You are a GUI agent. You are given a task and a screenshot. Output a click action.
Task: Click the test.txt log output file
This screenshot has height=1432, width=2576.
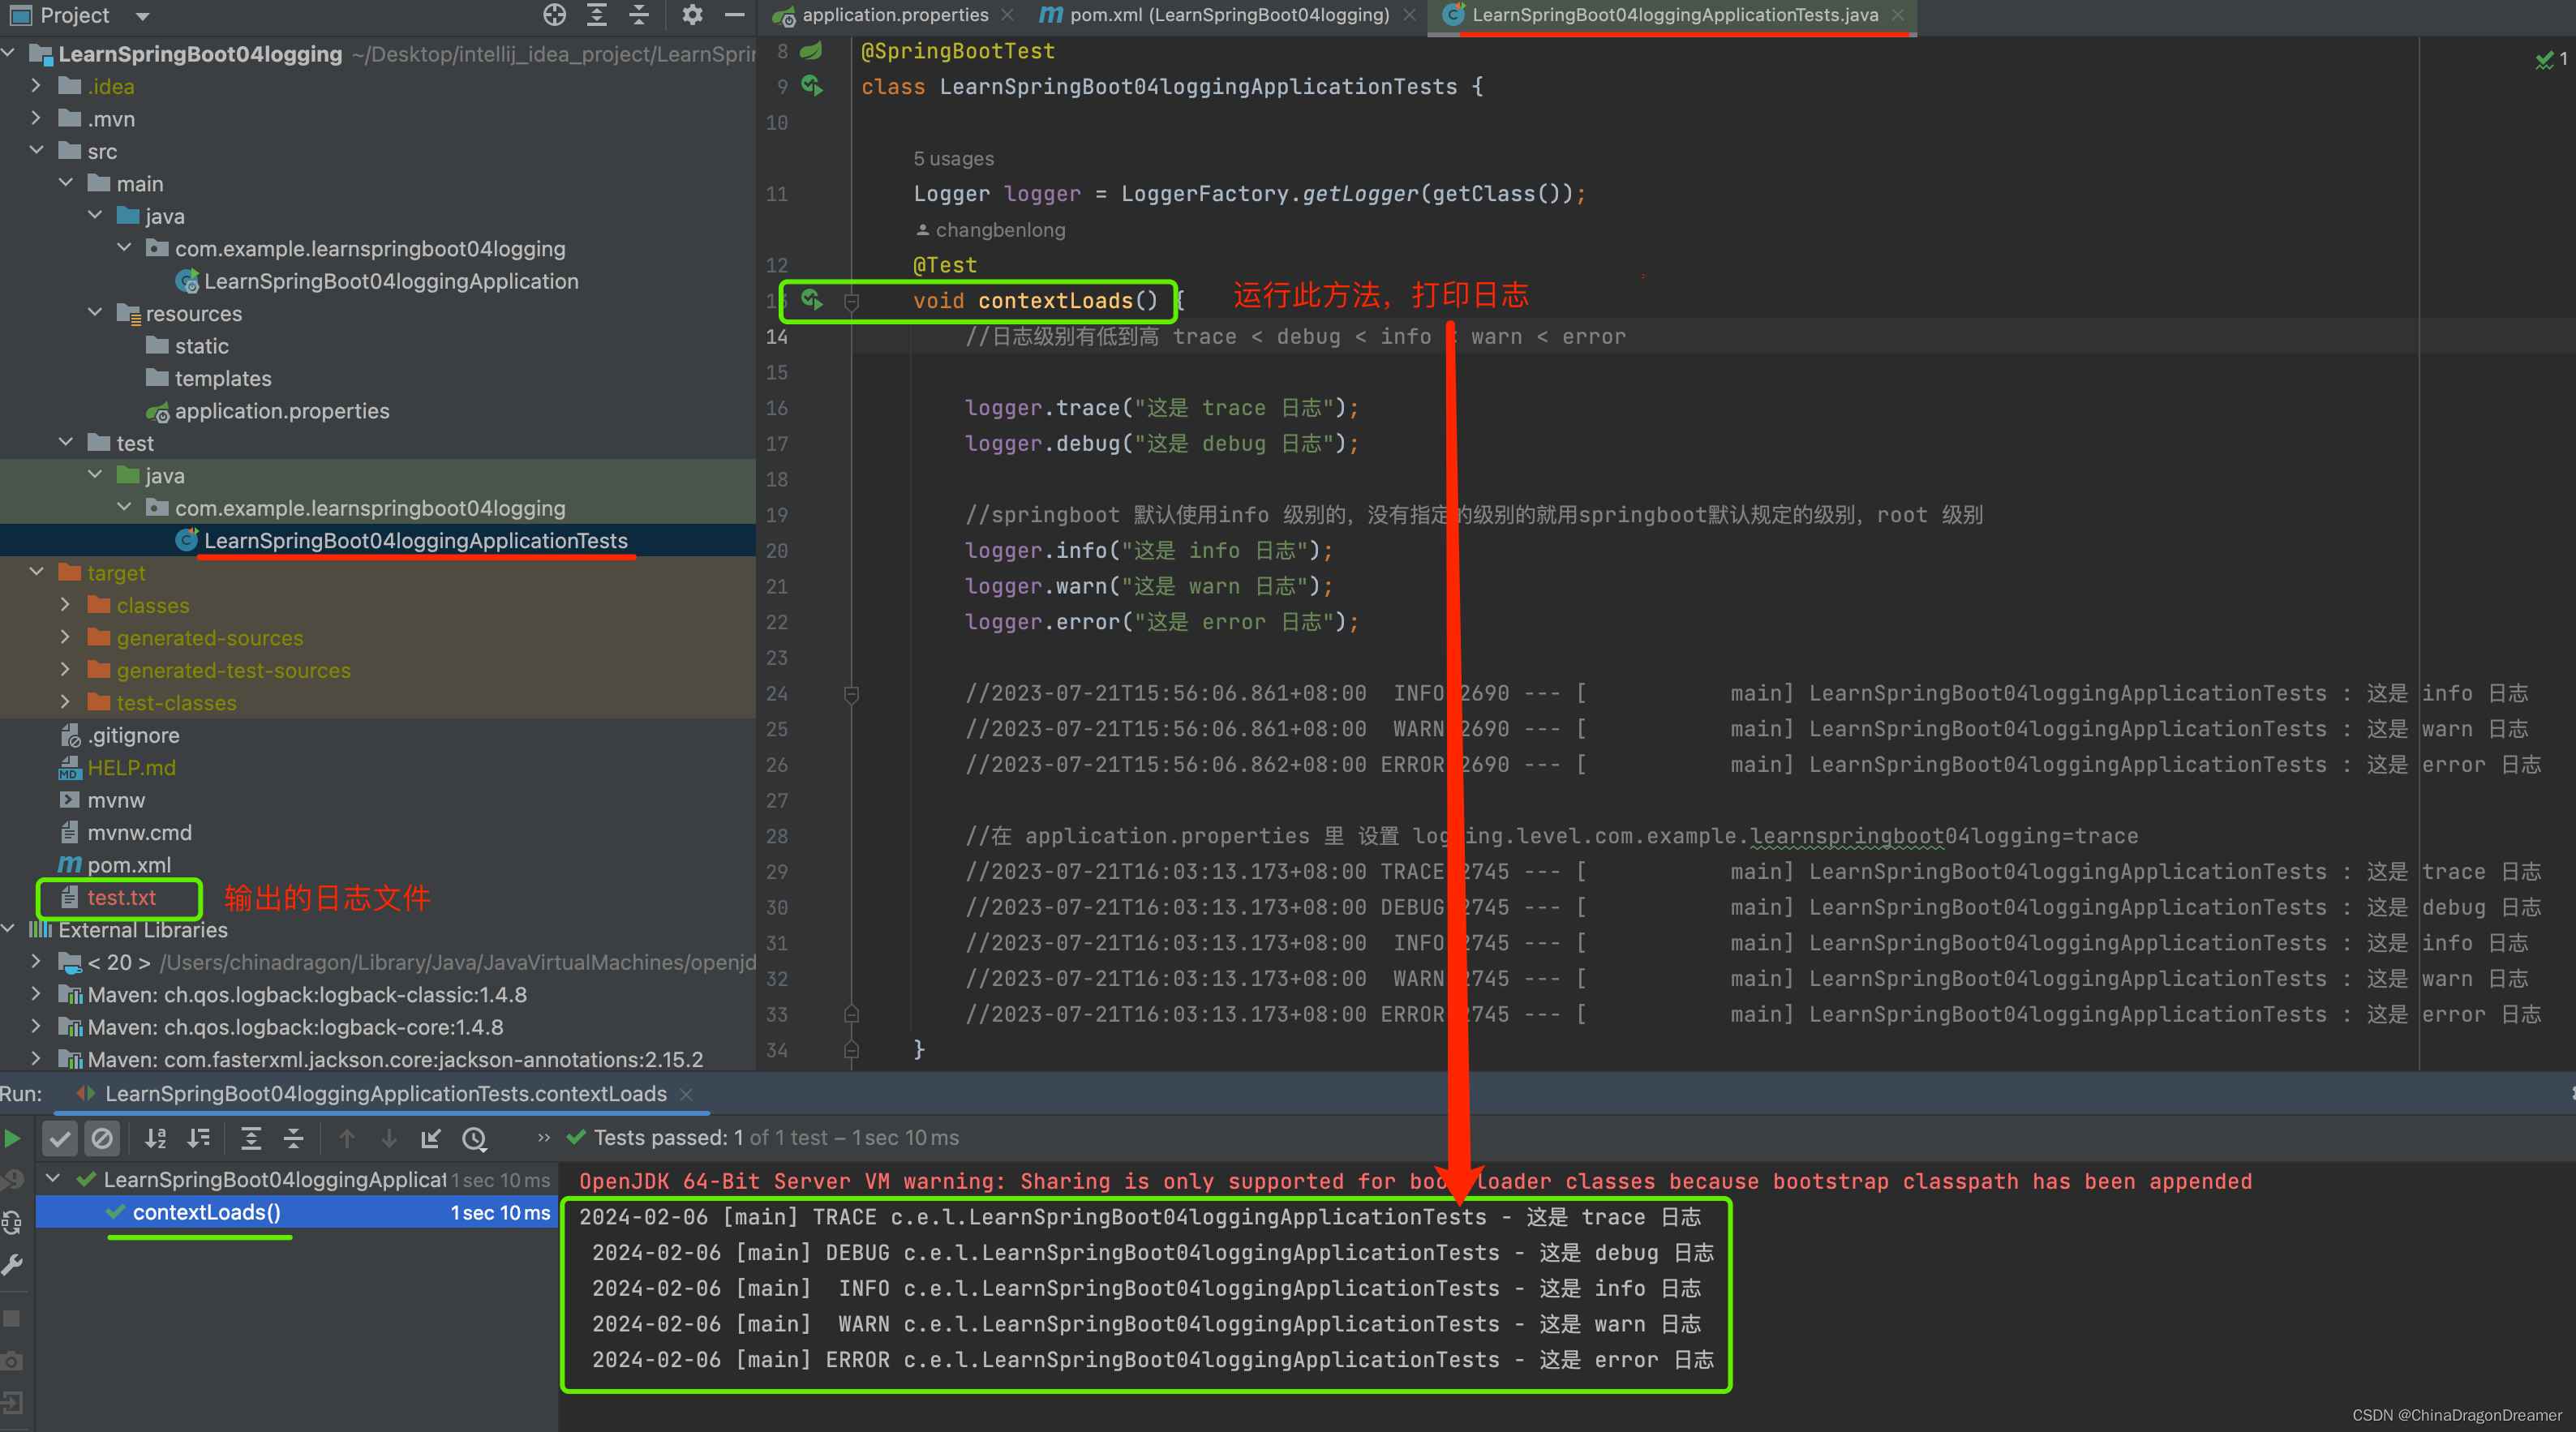[118, 898]
